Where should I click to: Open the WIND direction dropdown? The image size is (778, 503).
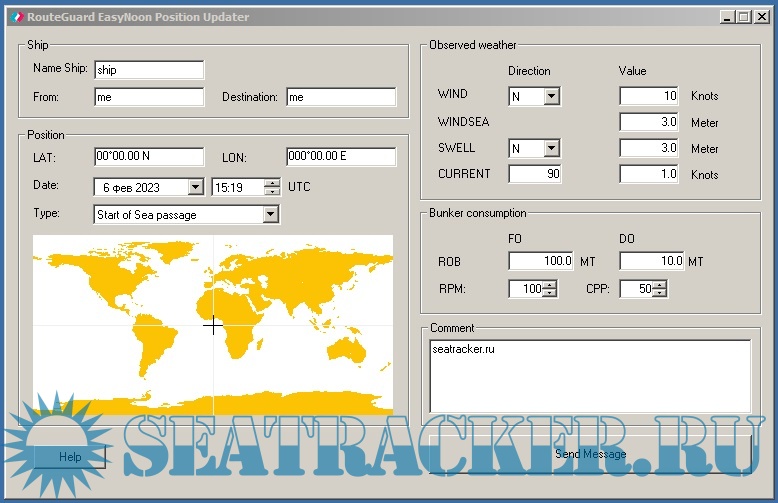pos(551,97)
